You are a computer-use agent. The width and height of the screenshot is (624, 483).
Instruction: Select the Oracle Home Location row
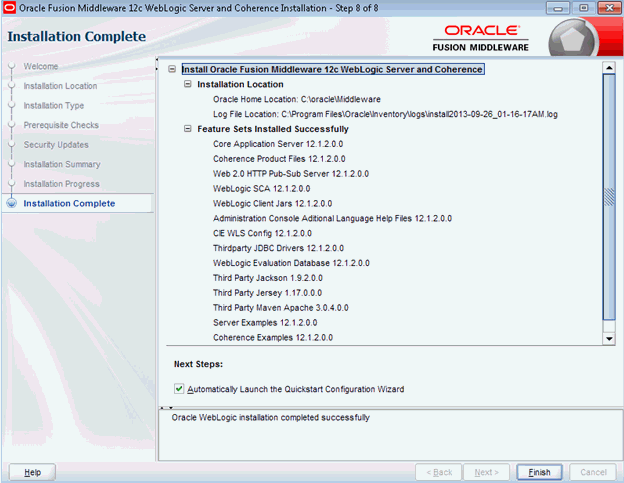(x=296, y=99)
